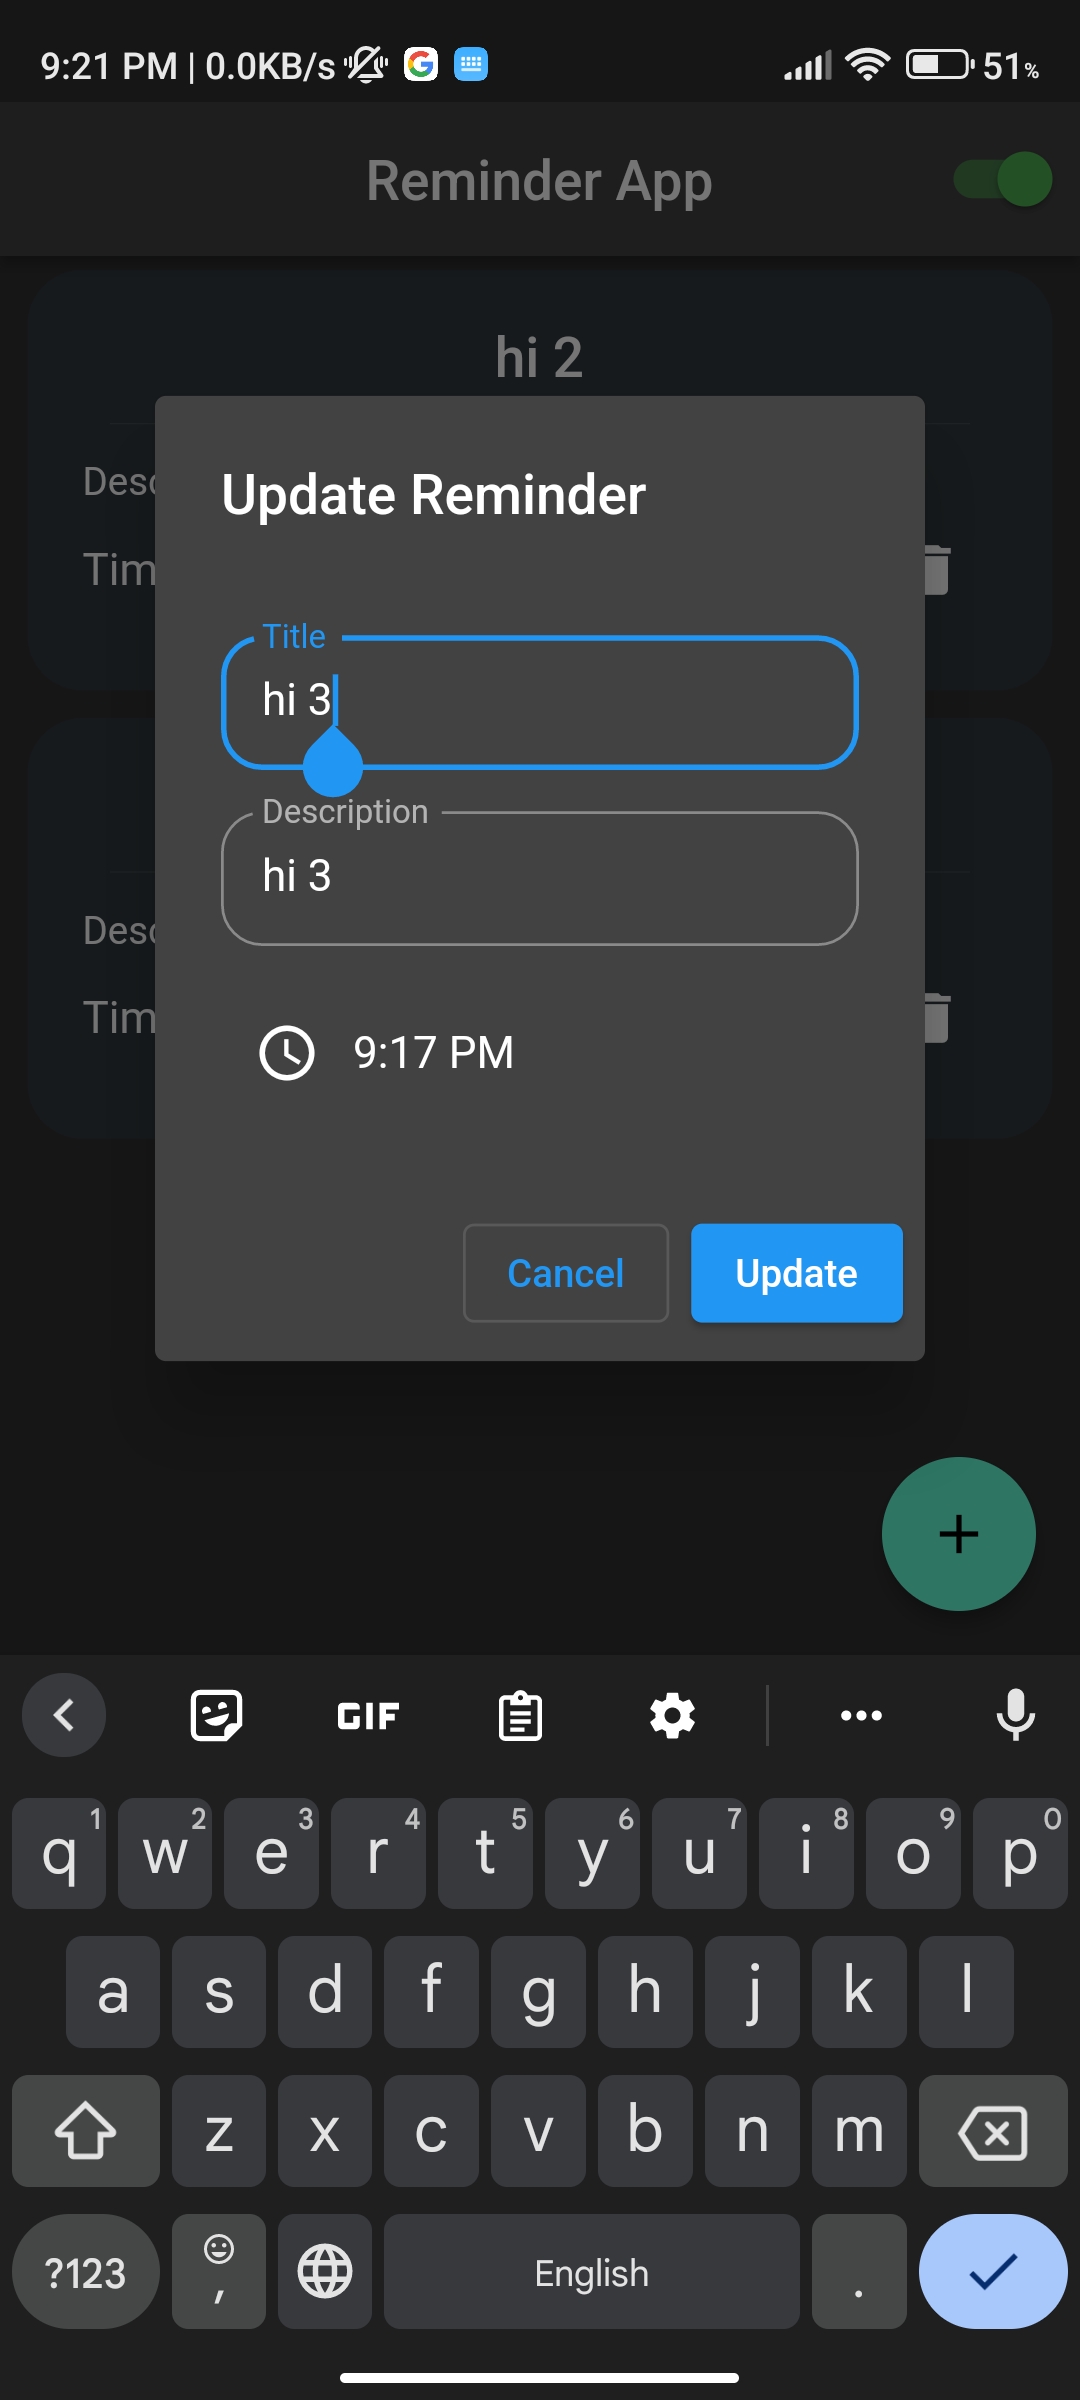This screenshot has width=1080, height=2400.
Task: Cancel the Update Reminder dialog
Action: (x=565, y=1273)
